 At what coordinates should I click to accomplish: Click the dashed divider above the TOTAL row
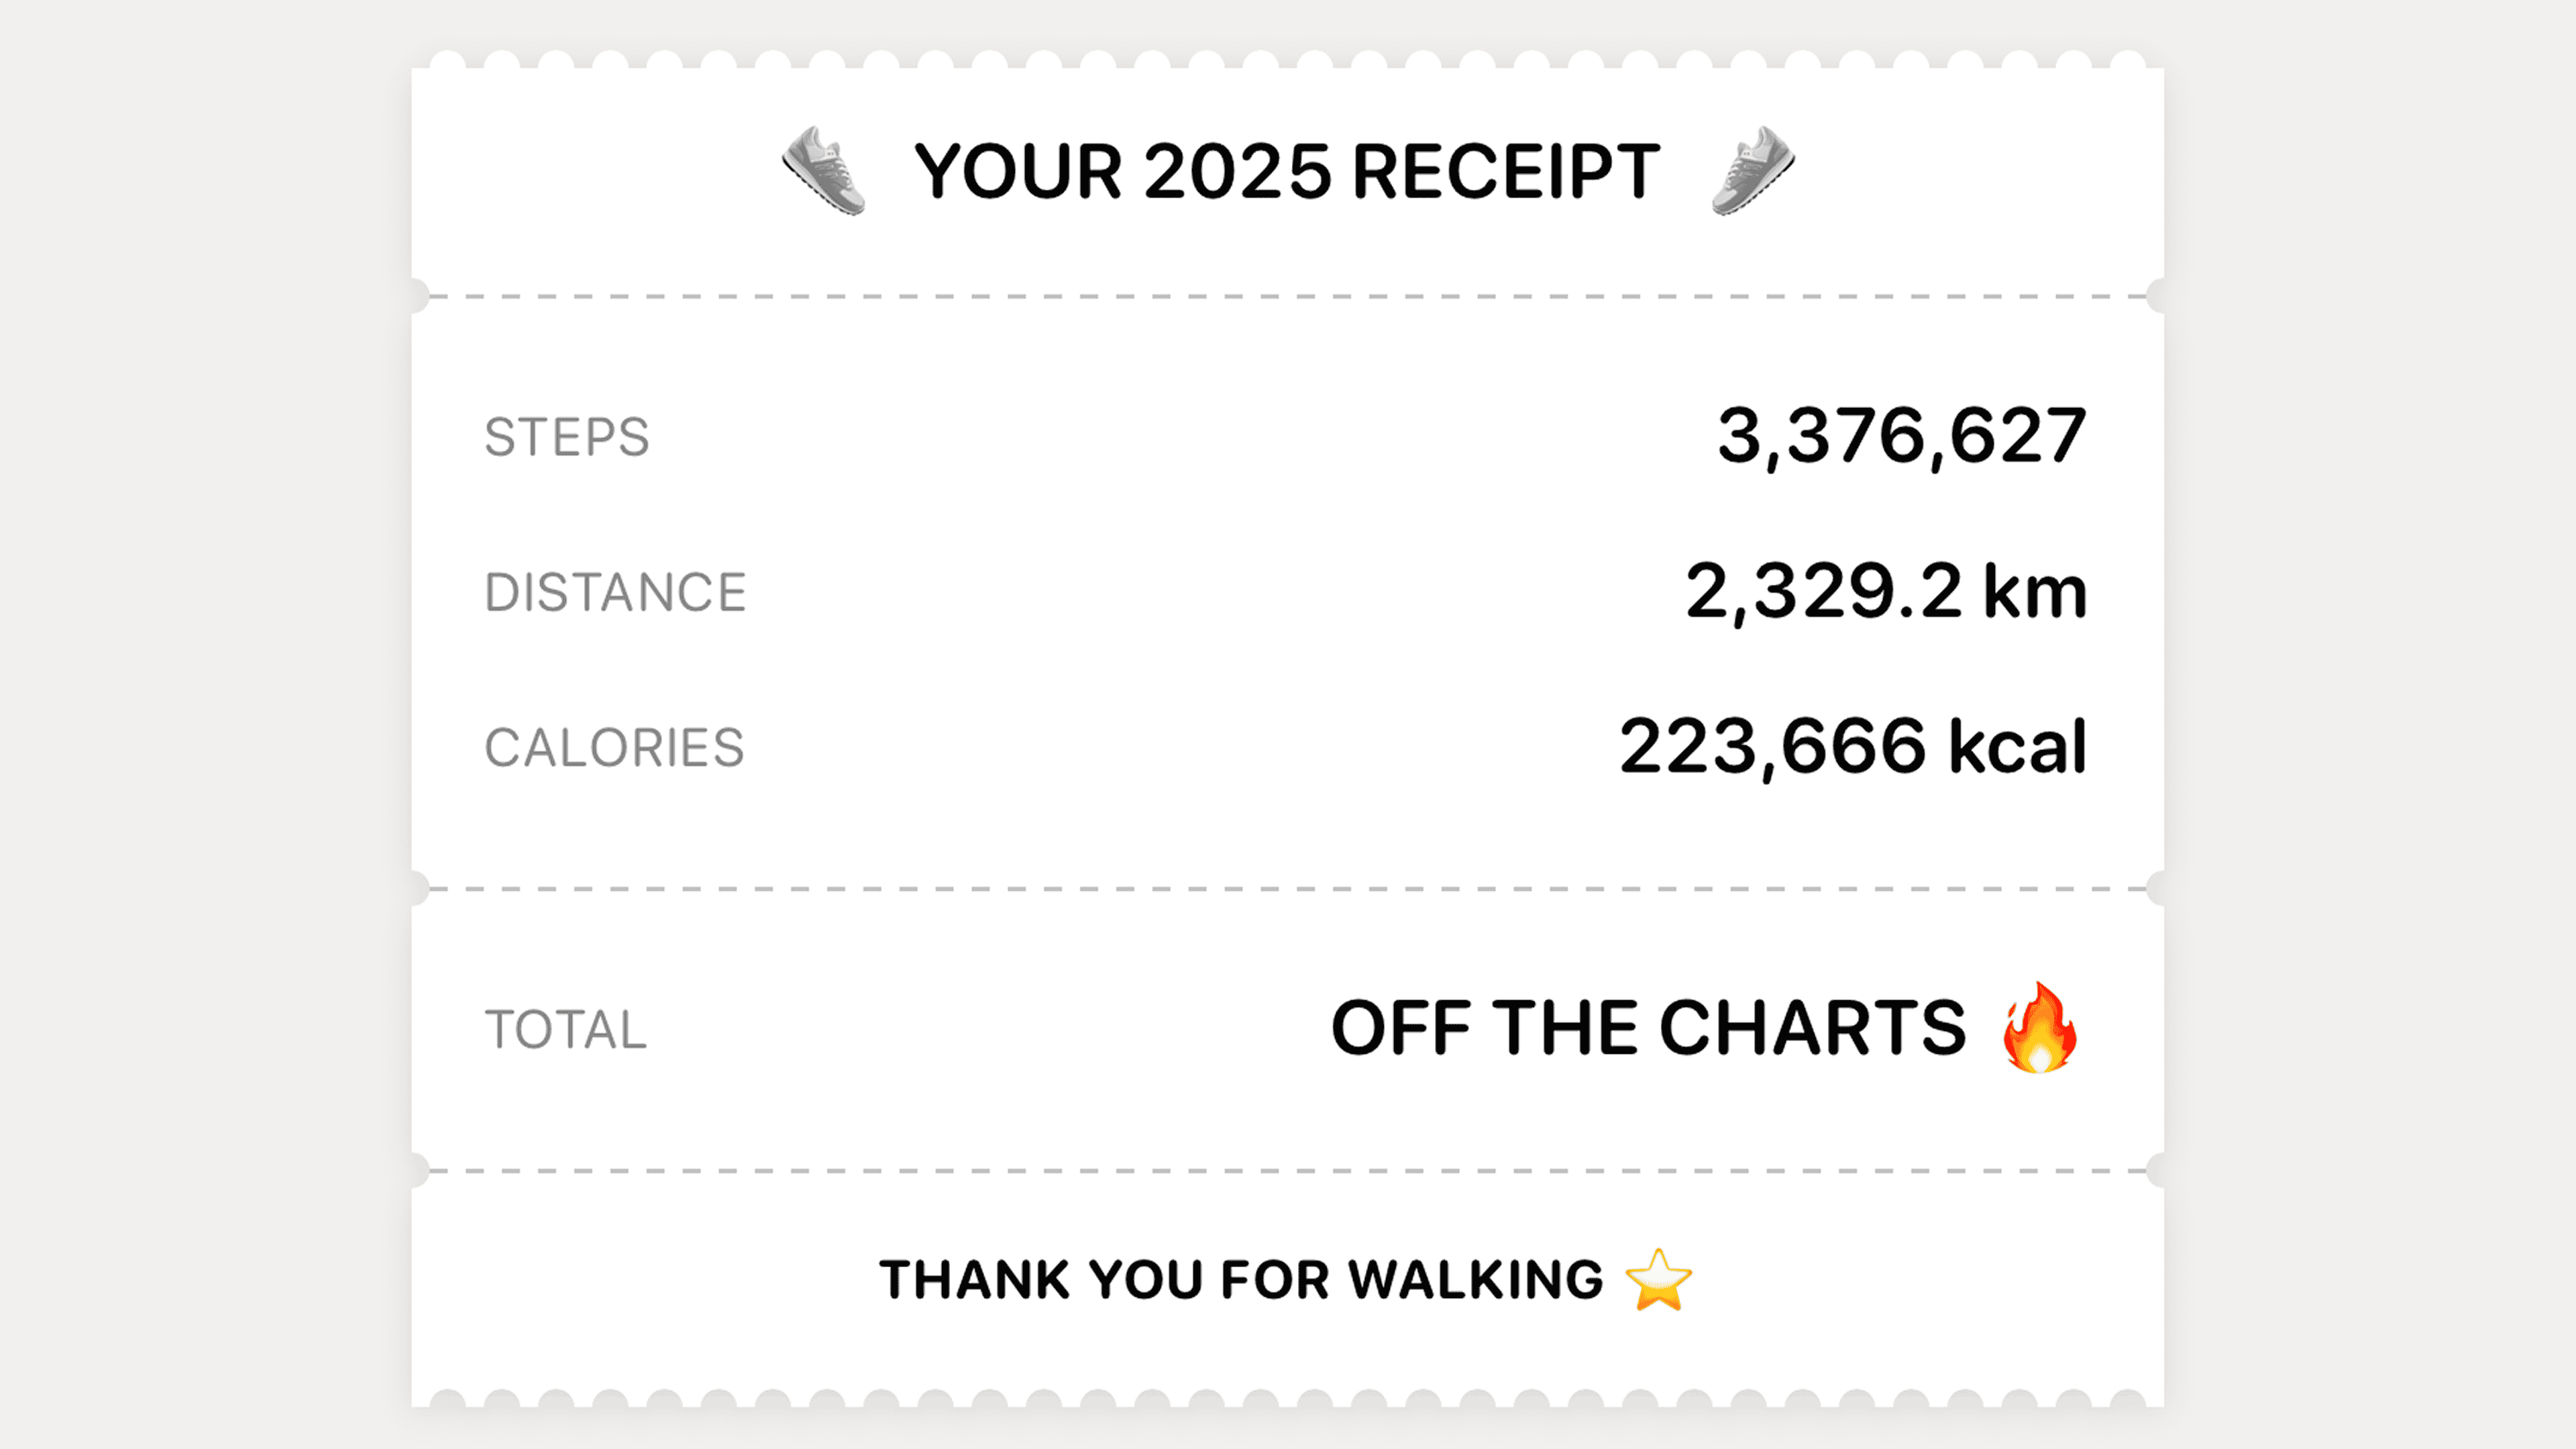[x=1287, y=889]
